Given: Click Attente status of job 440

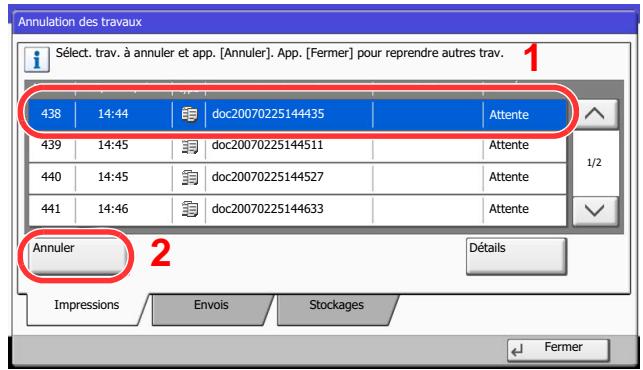Looking at the screenshot, I should (509, 177).
